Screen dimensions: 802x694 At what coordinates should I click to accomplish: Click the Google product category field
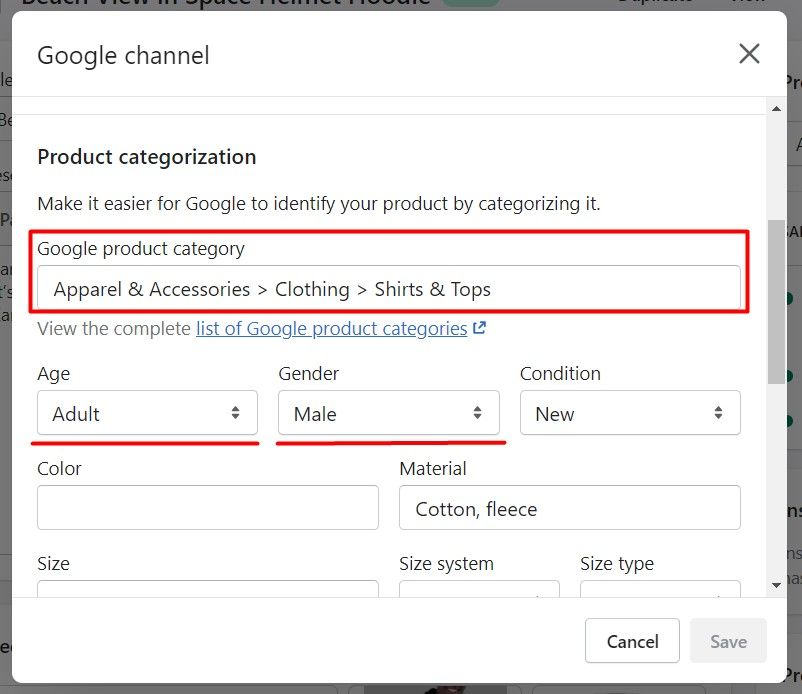(x=389, y=288)
